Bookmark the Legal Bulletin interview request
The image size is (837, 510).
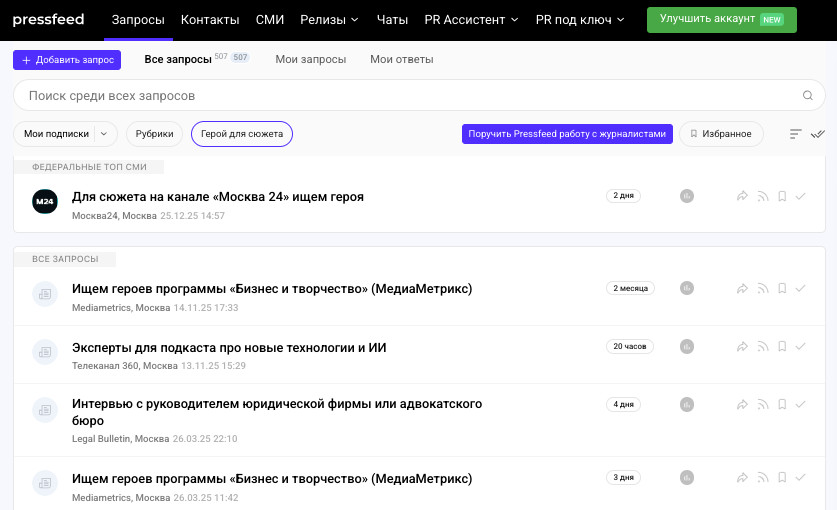(782, 405)
